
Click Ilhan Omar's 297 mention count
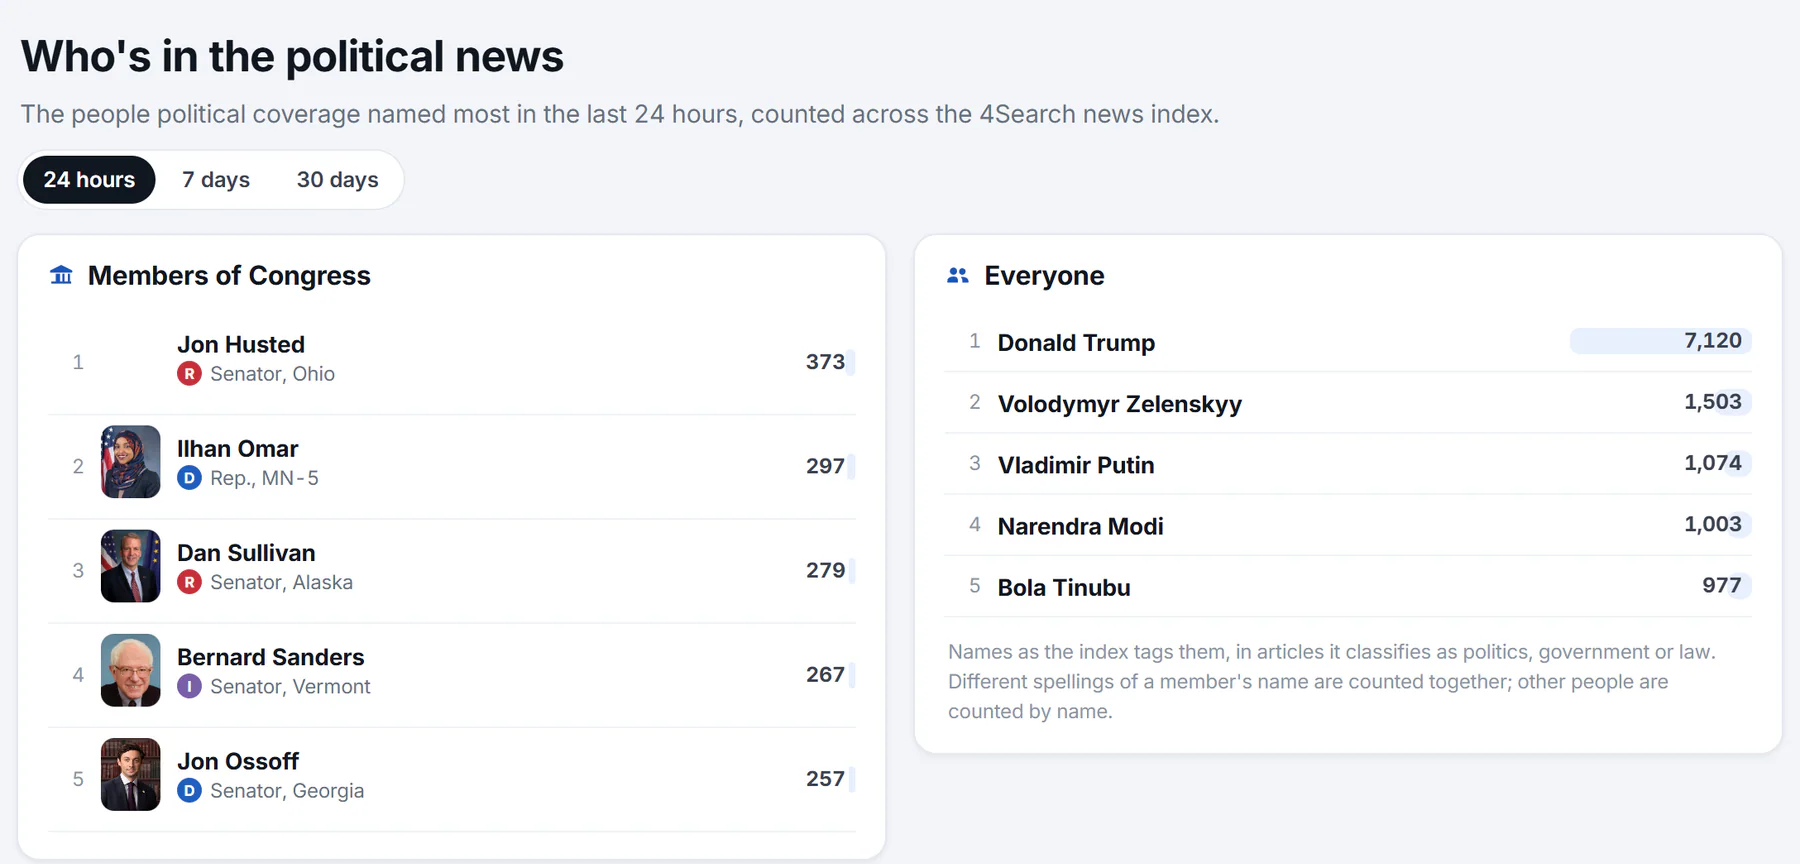point(826,466)
